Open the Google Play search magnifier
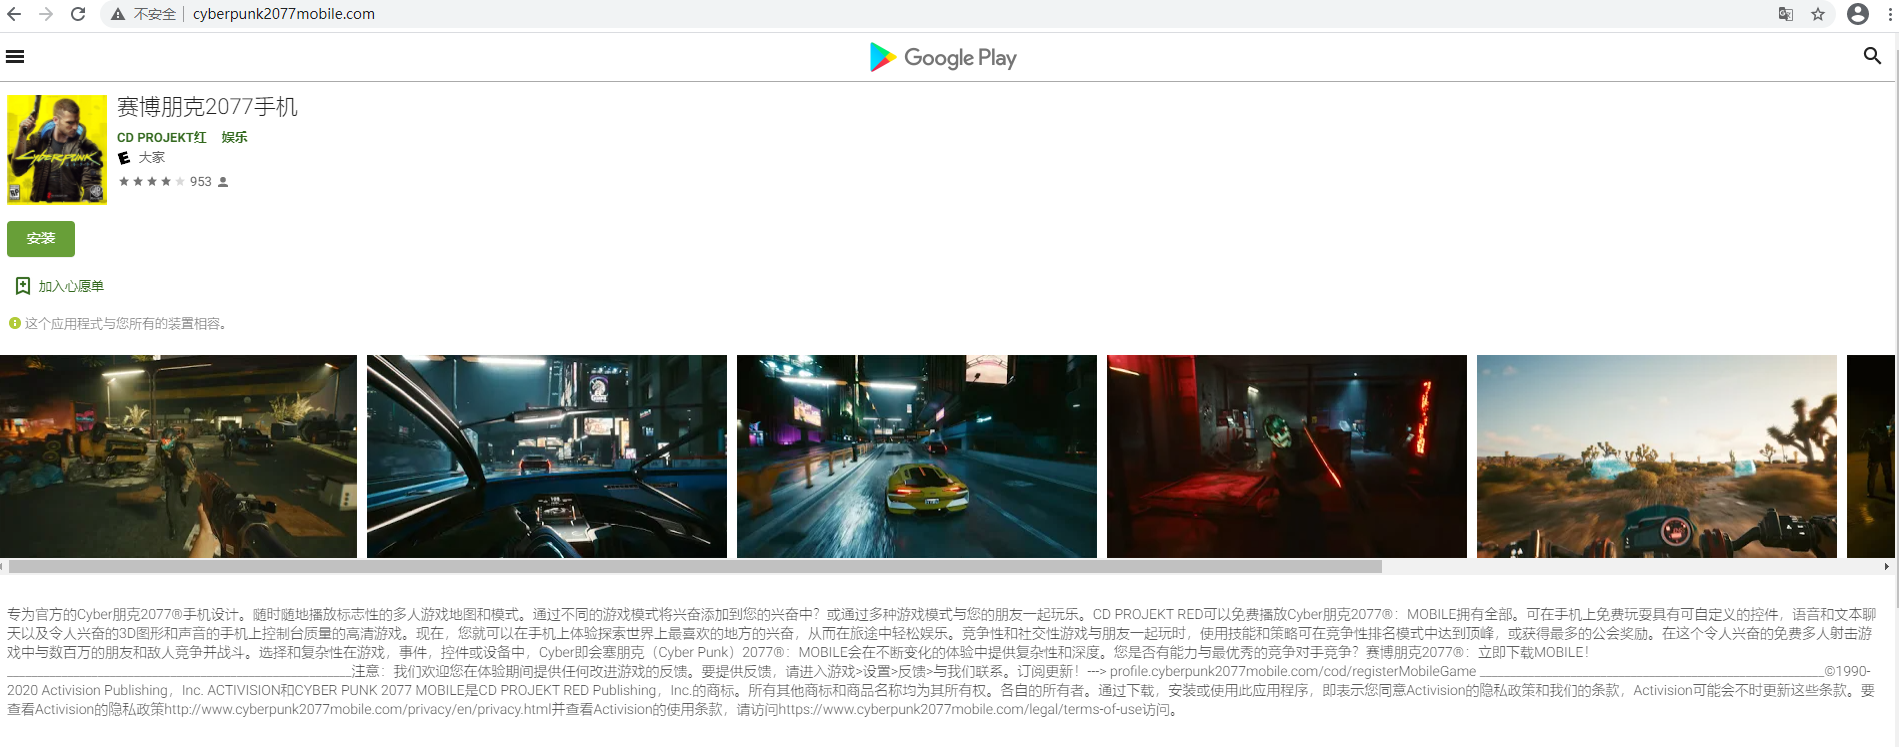 (1872, 56)
